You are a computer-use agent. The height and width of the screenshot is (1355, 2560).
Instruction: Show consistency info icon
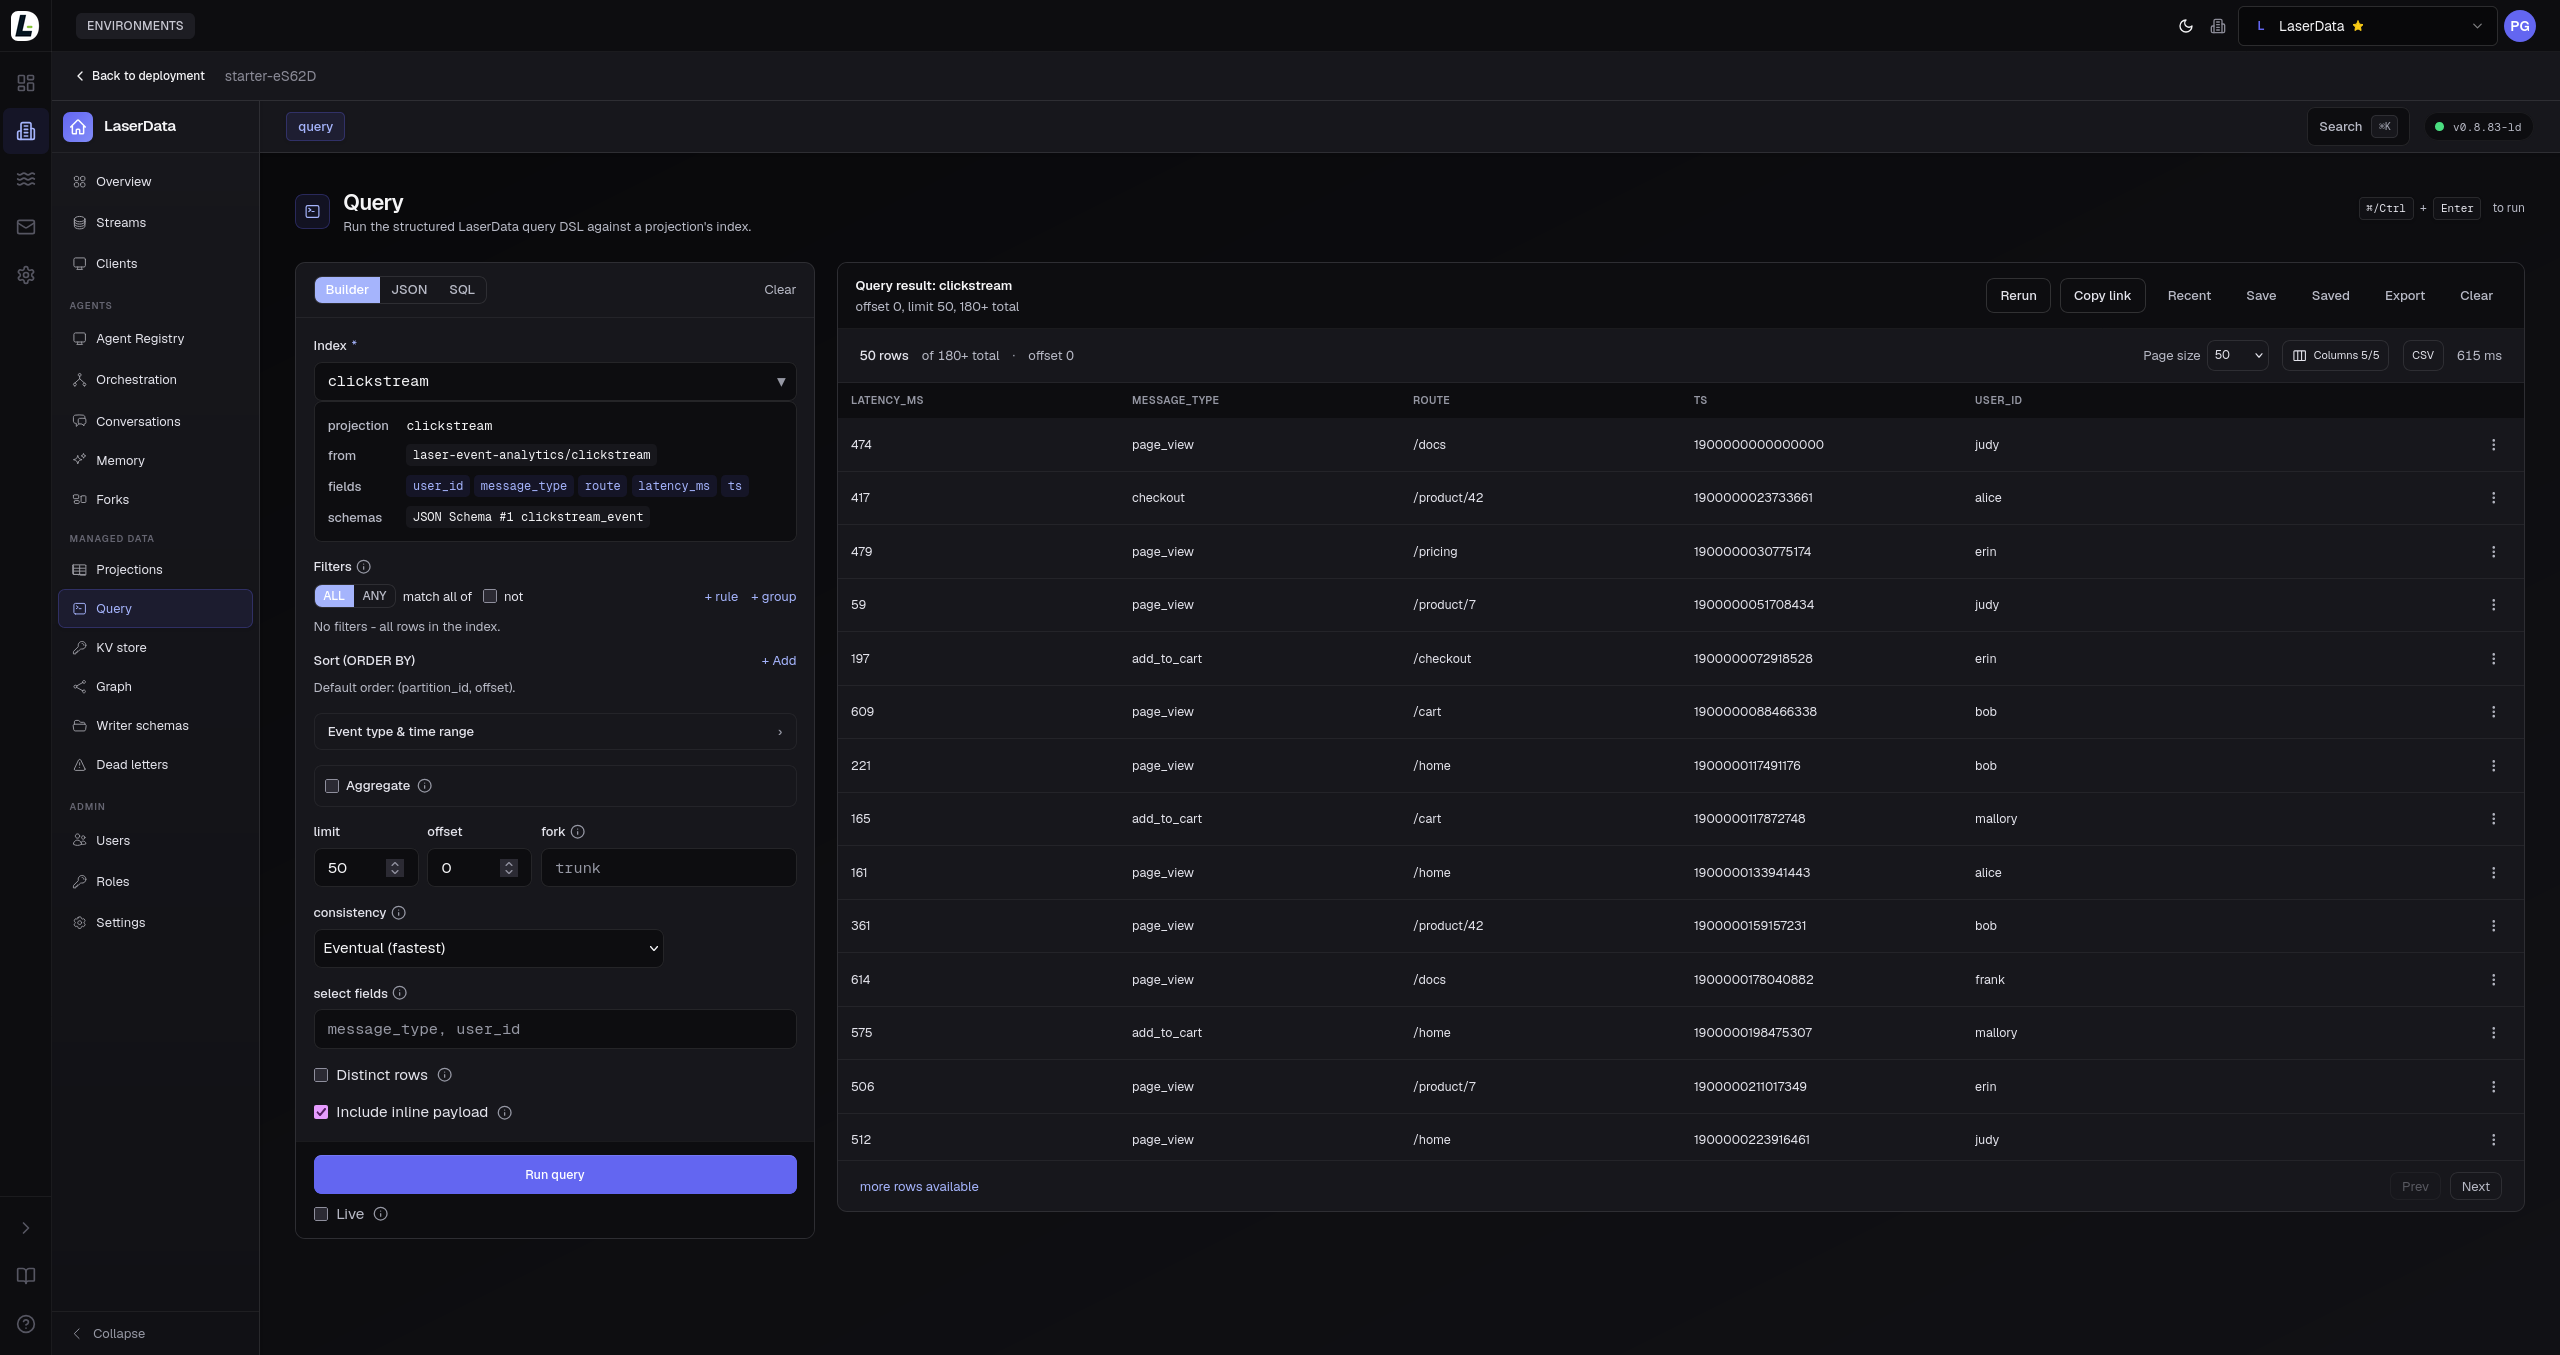pyautogui.click(x=399, y=913)
